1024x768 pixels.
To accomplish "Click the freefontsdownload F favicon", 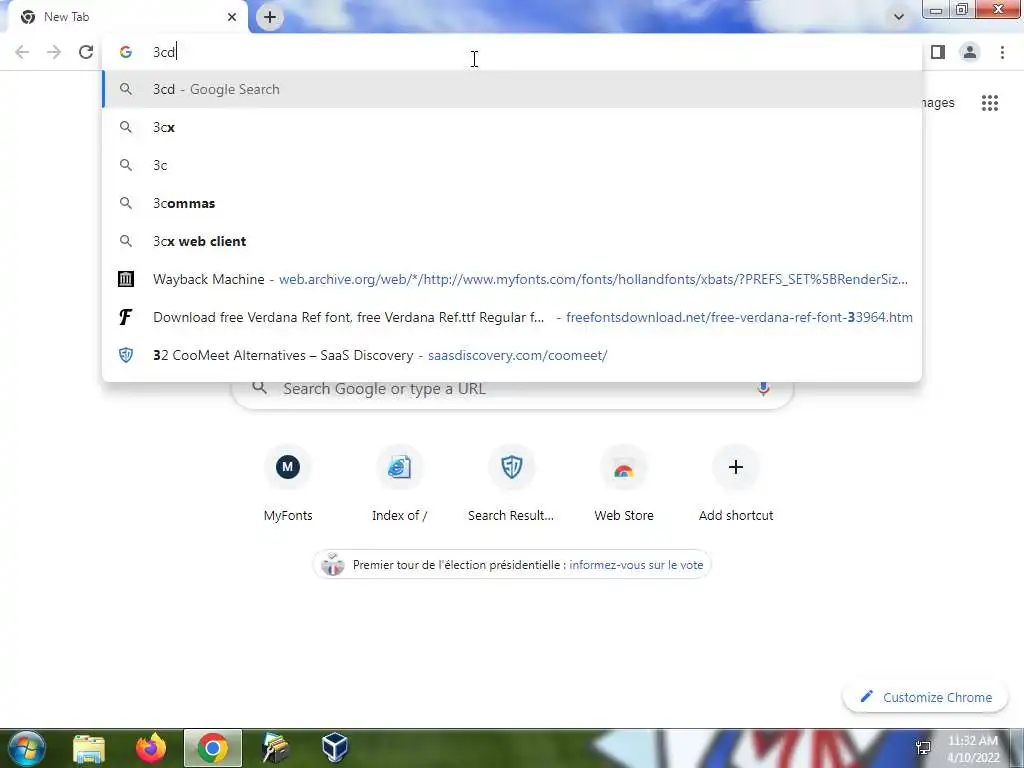I will pyautogui.click(x=125, y=317).
